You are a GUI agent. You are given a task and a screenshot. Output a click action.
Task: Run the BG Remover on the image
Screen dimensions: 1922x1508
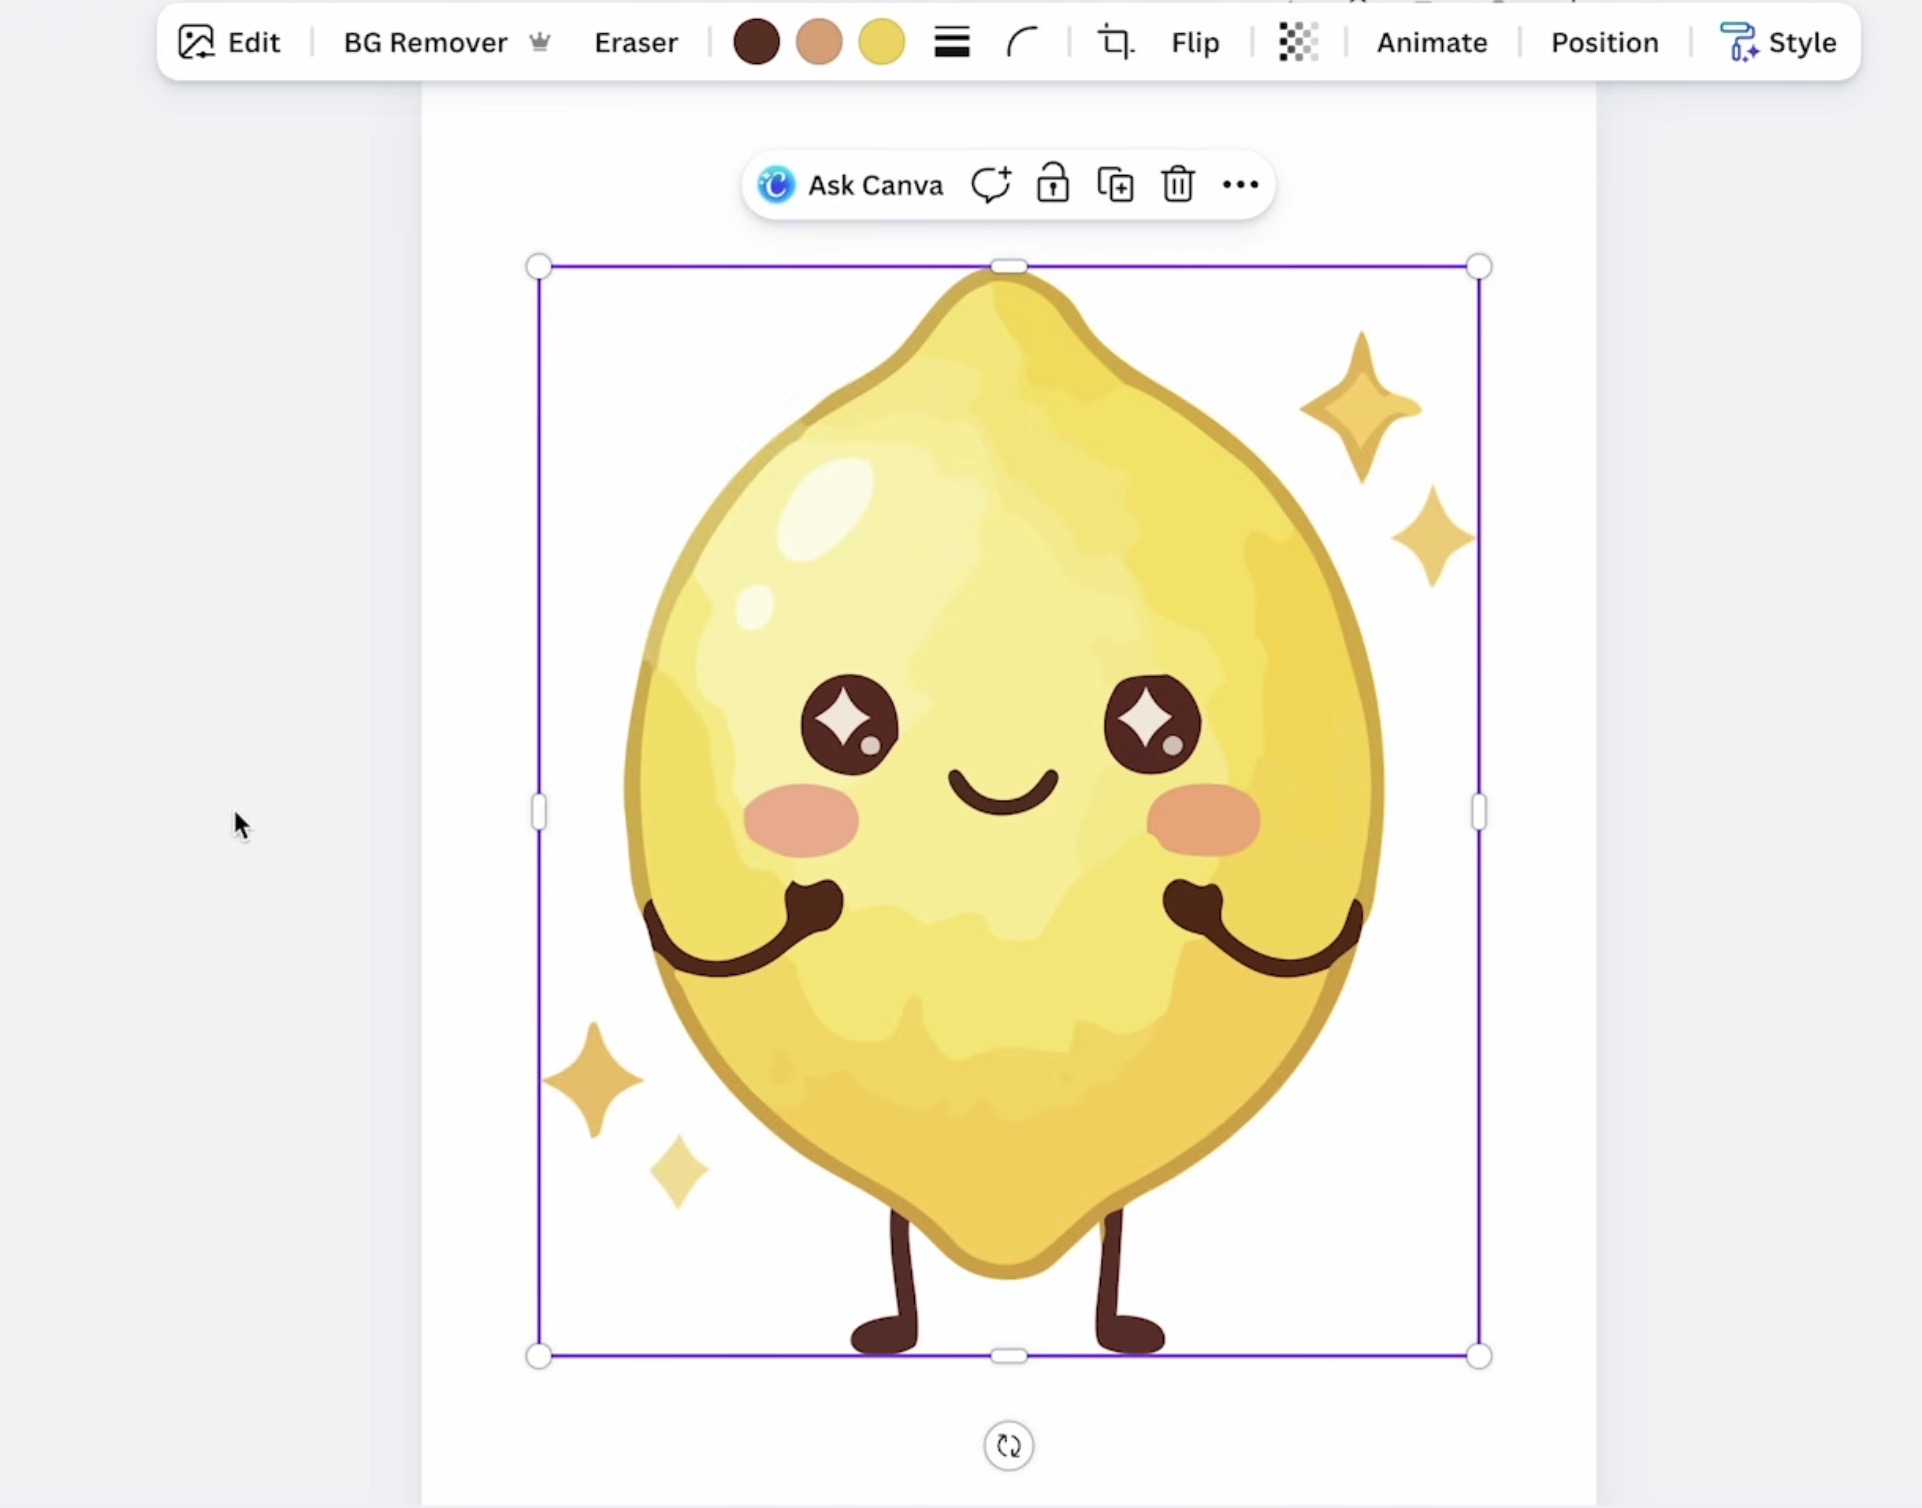pyautogui.click(x=424, y=42)
